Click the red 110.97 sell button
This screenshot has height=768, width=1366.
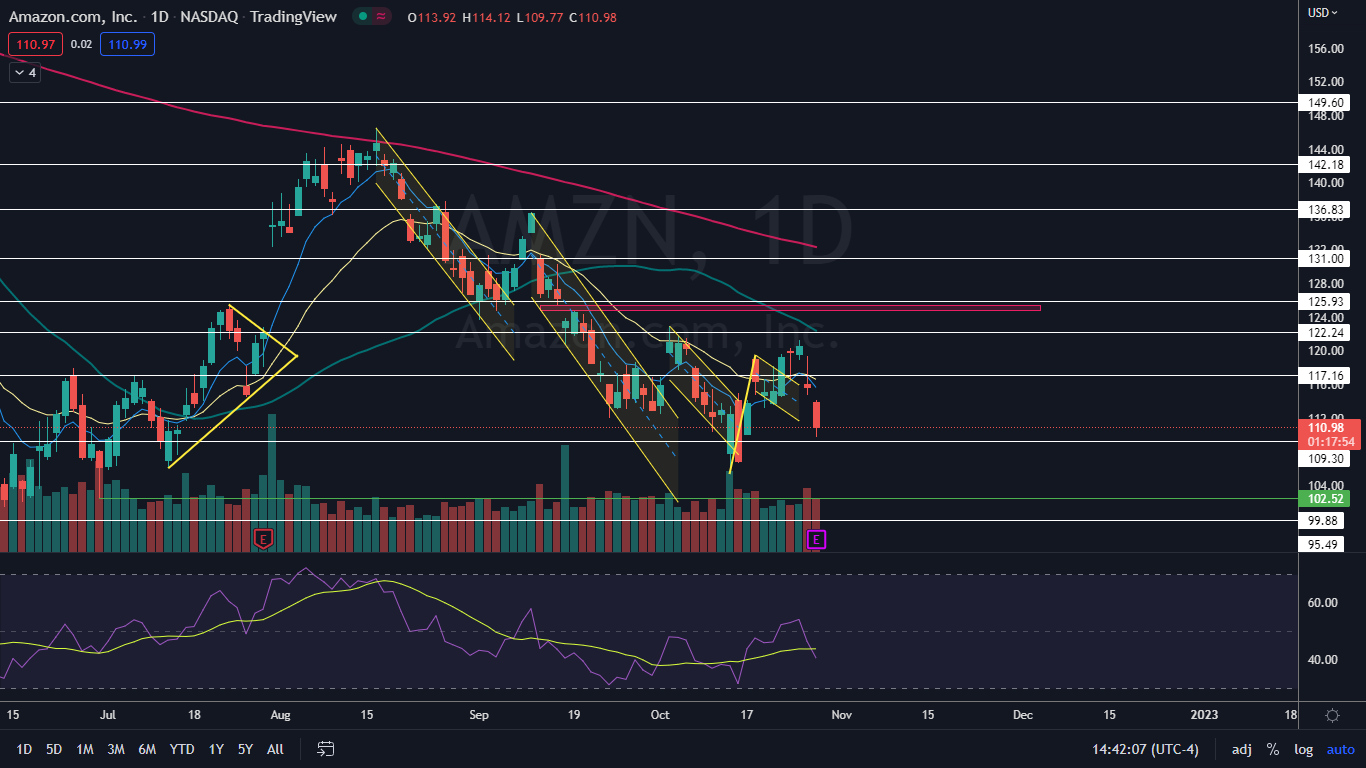pyautogui.click(x=35, y=44)
